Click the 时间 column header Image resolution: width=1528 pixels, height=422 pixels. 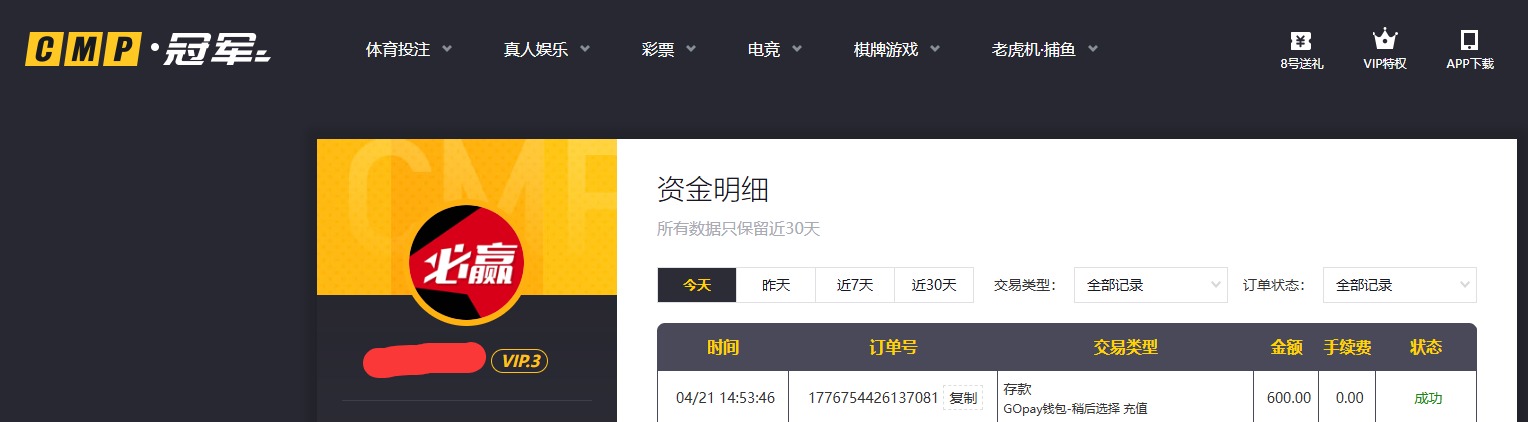723,347
